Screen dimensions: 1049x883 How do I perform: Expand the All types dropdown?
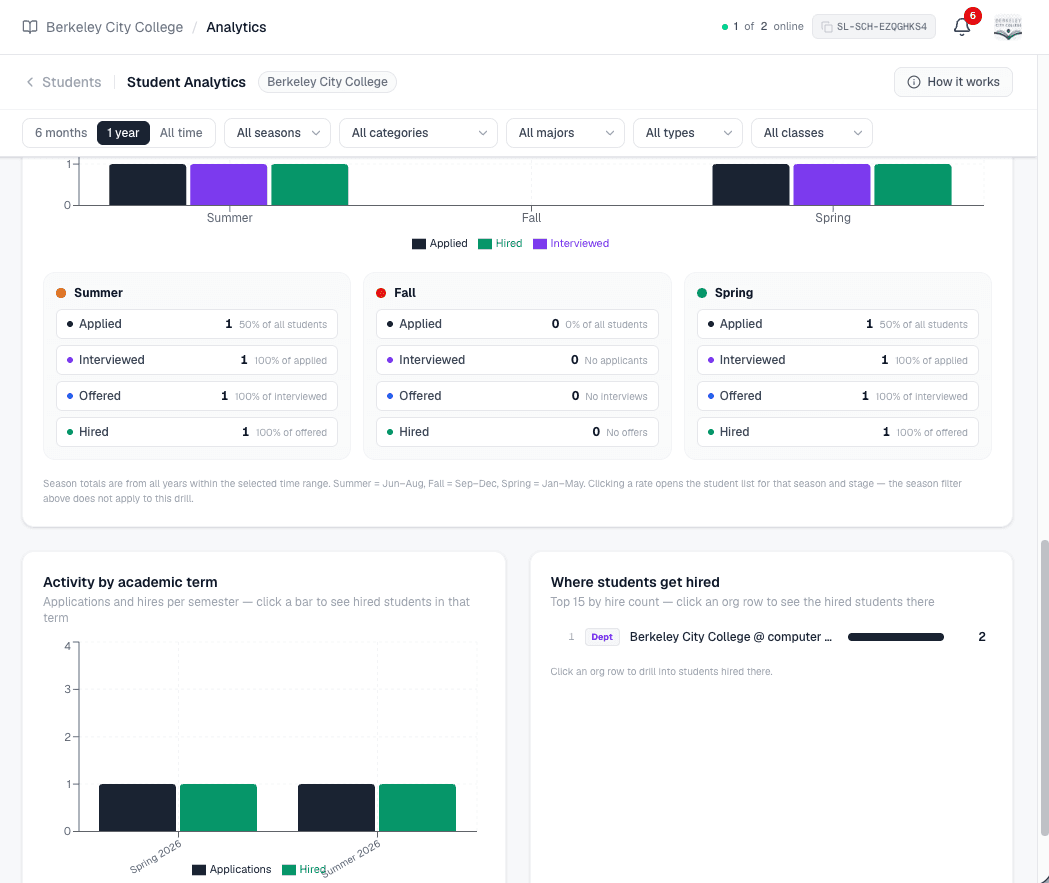[x=688, y=132]
